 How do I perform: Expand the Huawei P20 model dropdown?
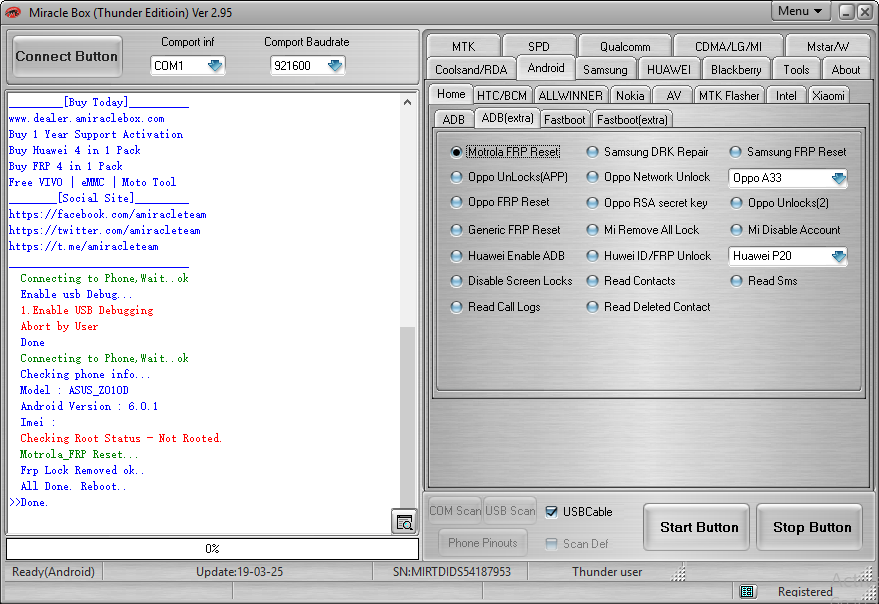point(788,256)
